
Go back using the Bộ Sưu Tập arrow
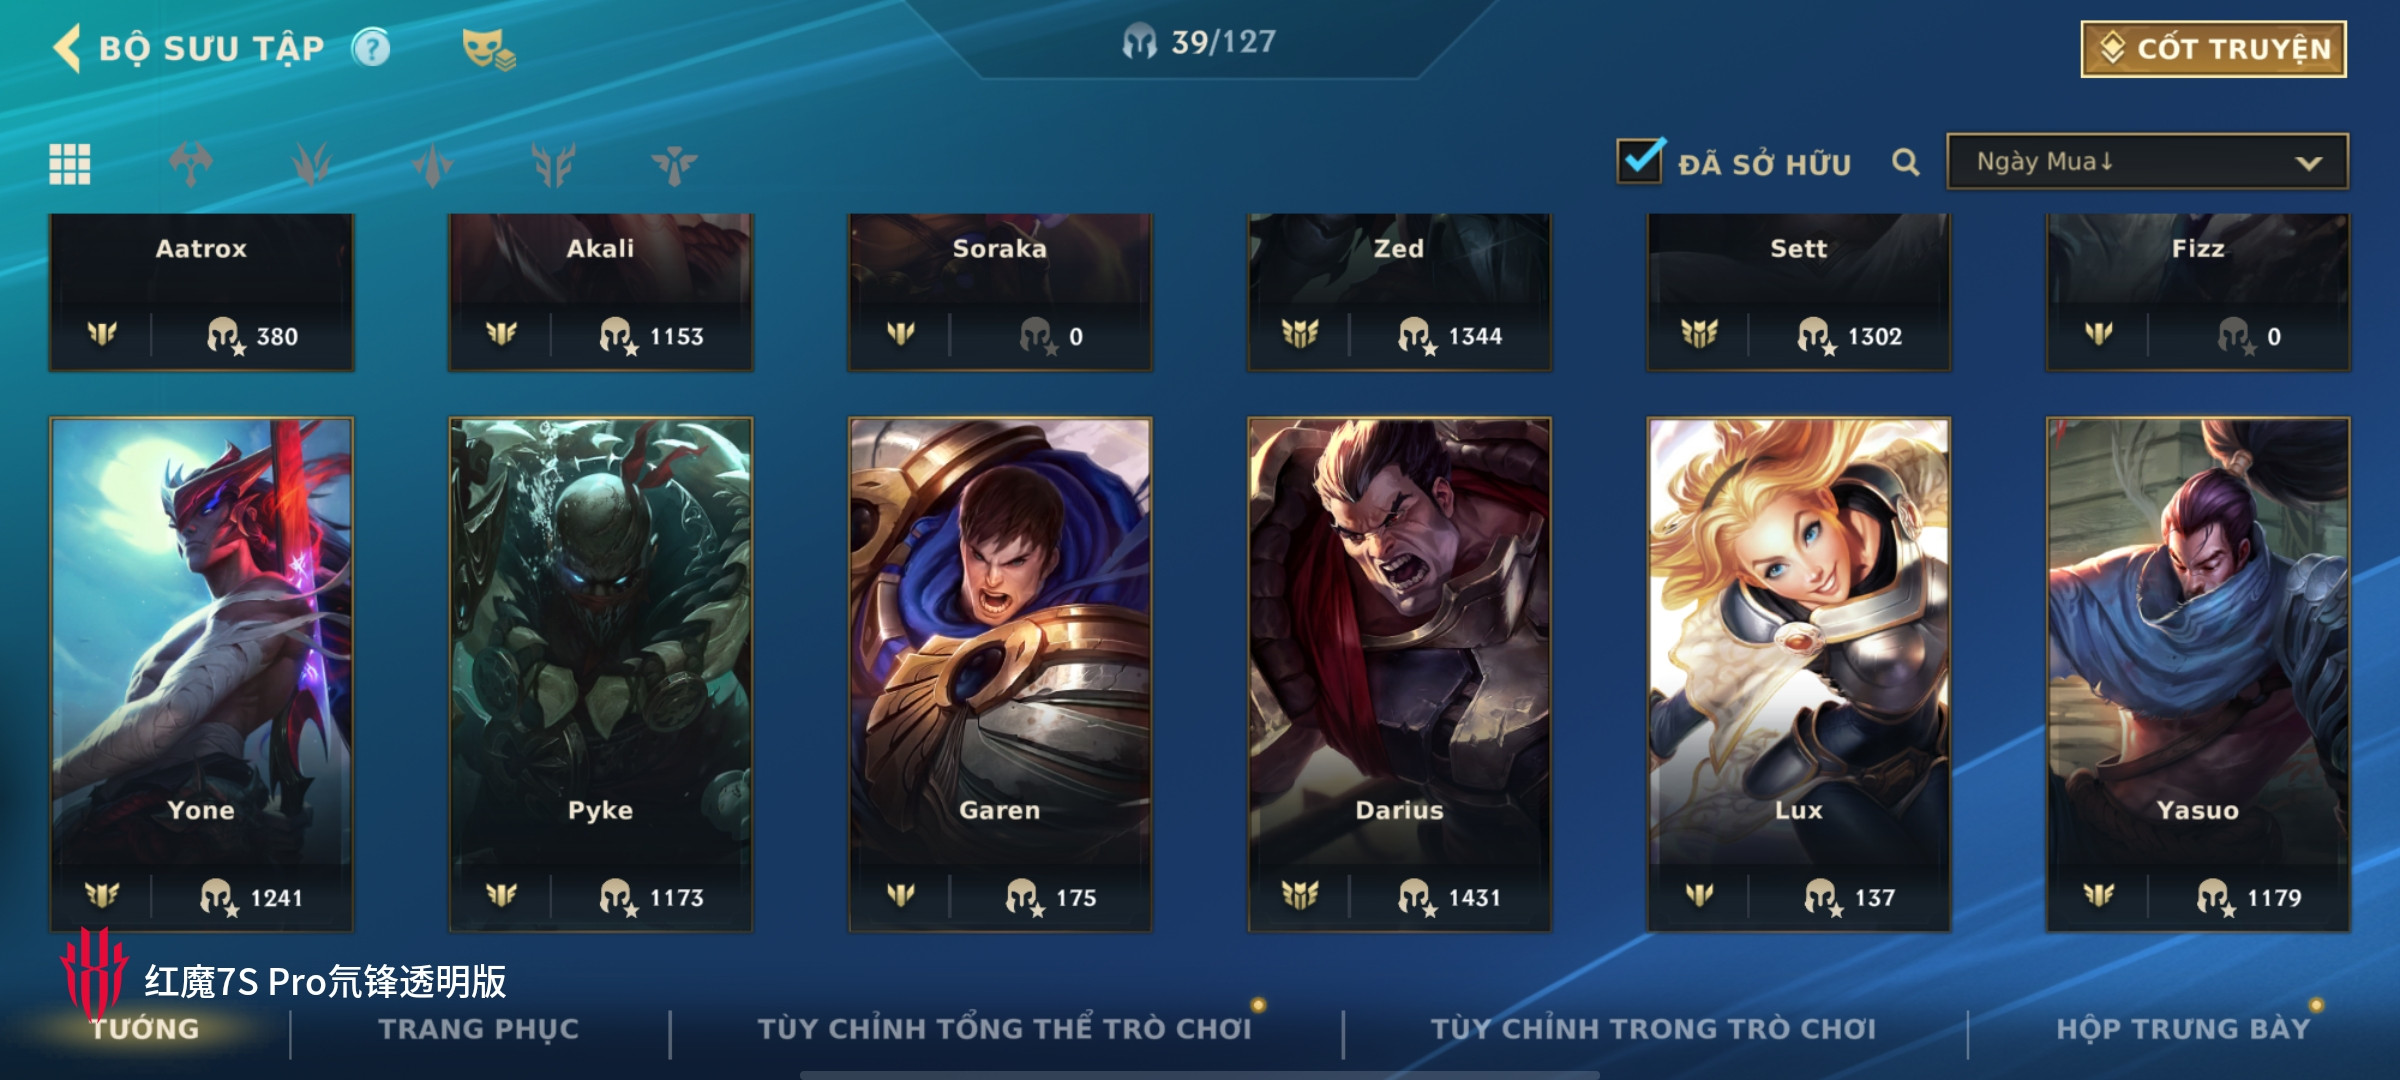pos(68,48)
